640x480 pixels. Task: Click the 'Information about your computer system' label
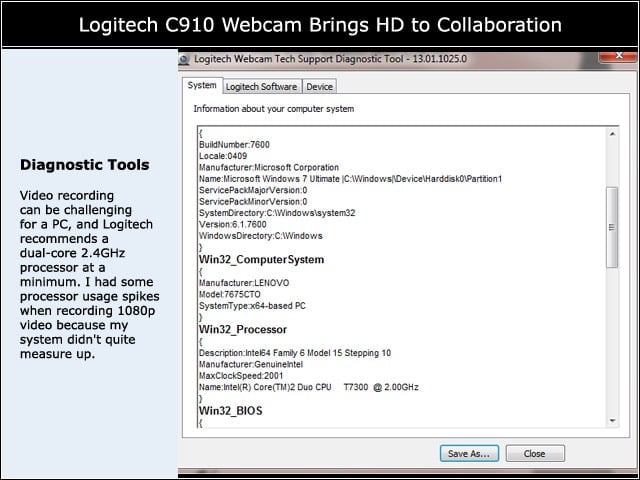tap(274, 109)
